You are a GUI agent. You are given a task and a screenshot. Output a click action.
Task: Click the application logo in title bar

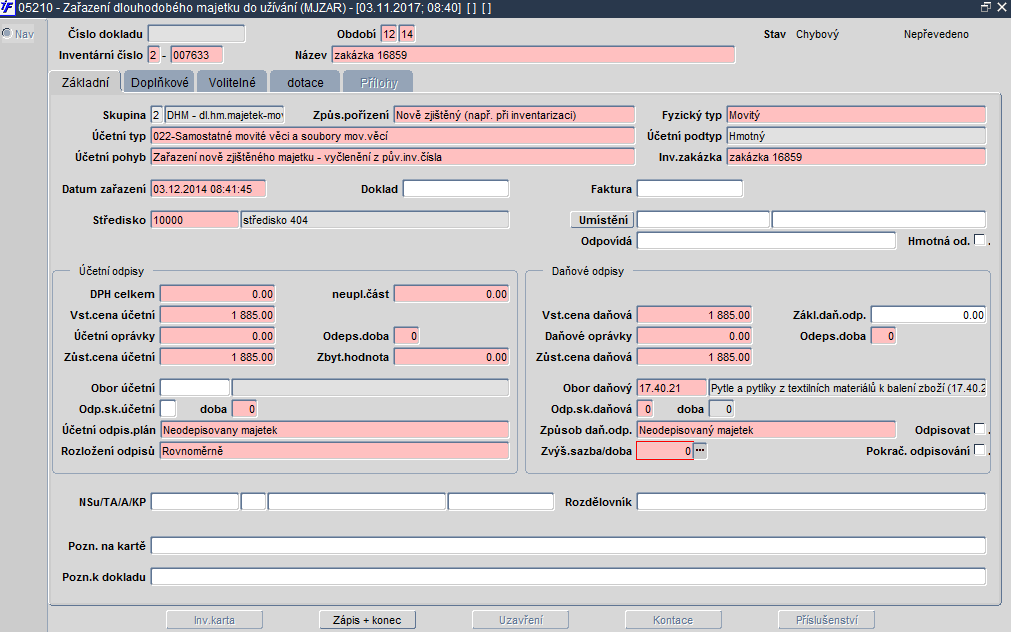8,8
